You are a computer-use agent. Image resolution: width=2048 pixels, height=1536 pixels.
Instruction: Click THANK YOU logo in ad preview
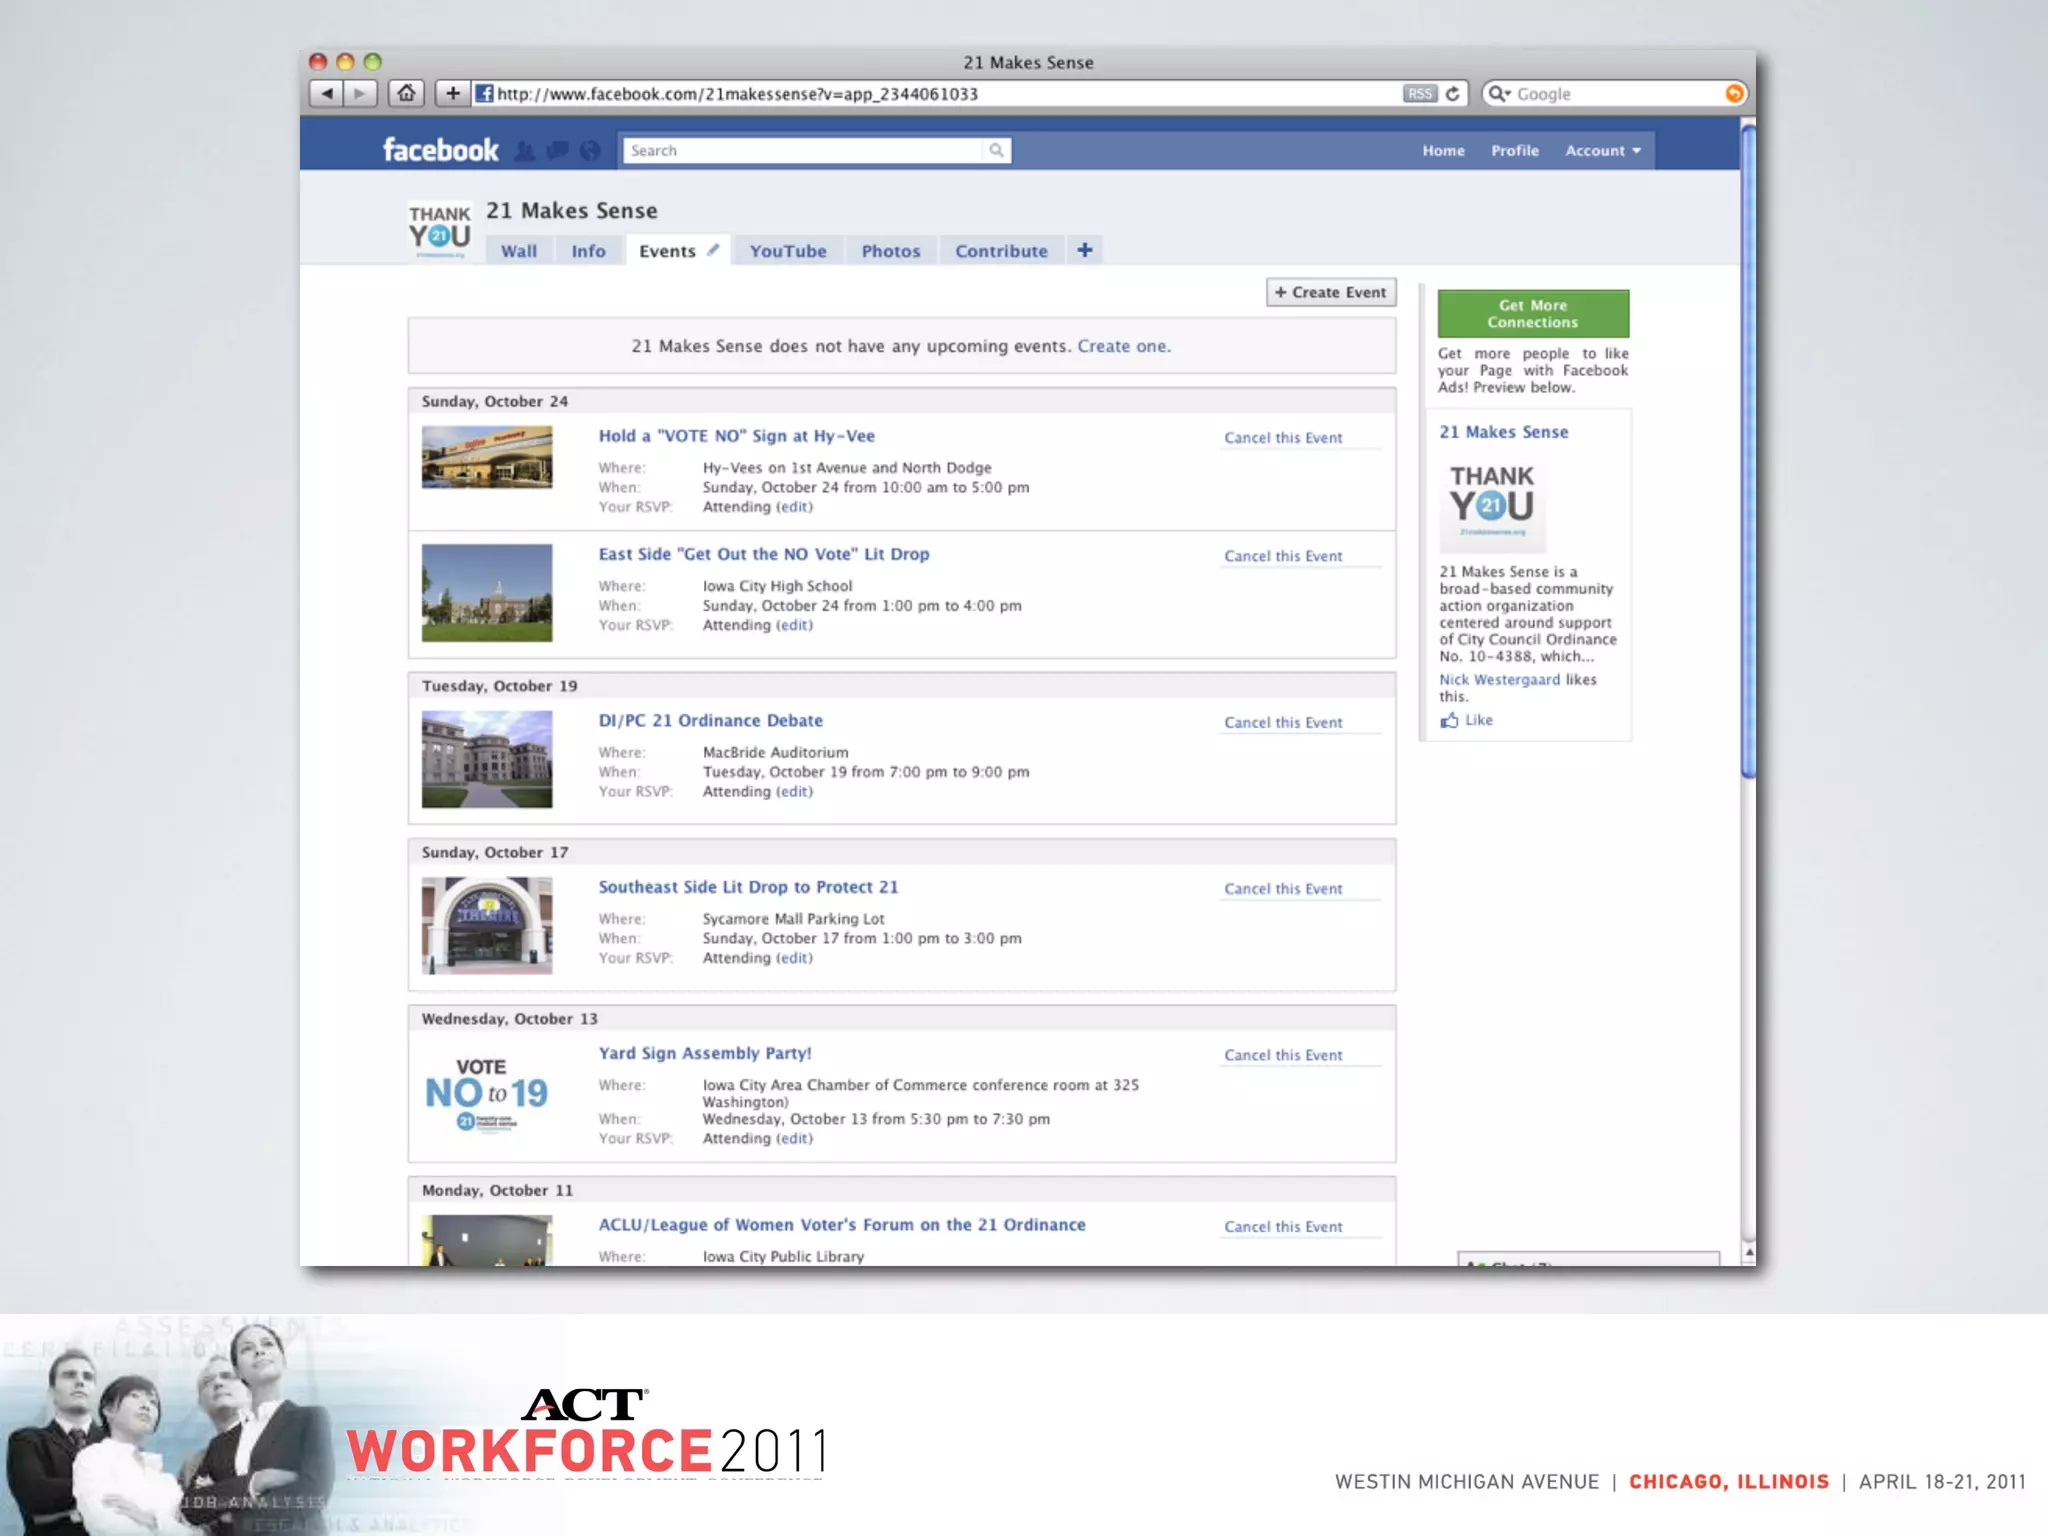pos(1492,506)
